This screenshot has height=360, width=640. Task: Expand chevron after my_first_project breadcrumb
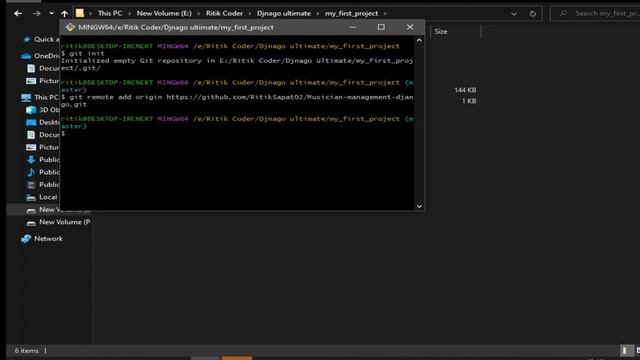click(x=385, y=13)
